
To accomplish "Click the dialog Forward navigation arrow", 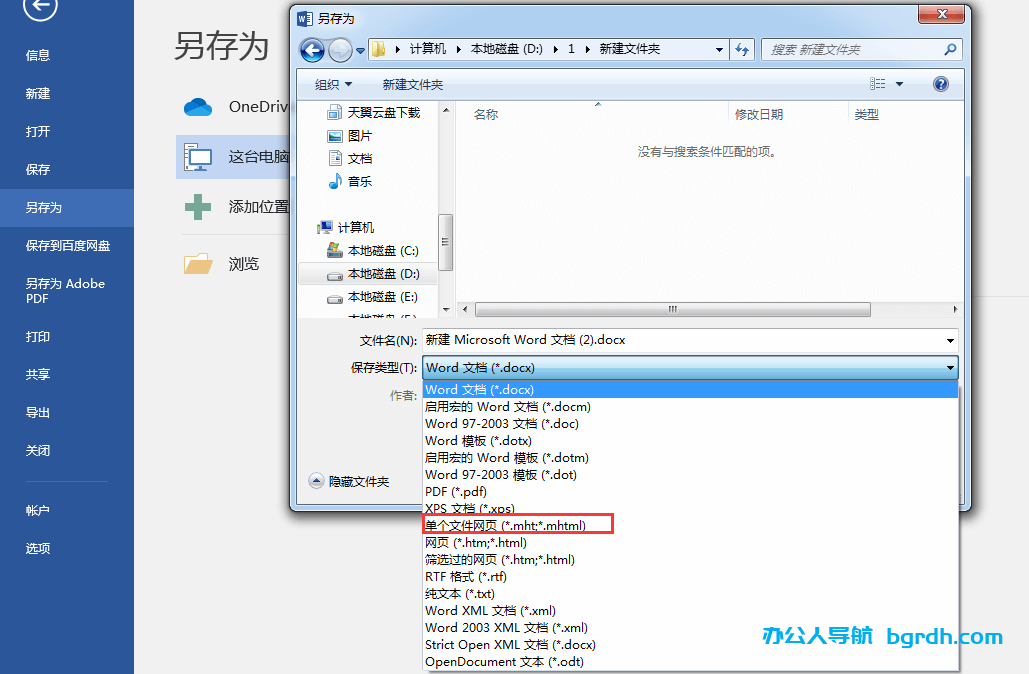I will (x=340, y=50).
